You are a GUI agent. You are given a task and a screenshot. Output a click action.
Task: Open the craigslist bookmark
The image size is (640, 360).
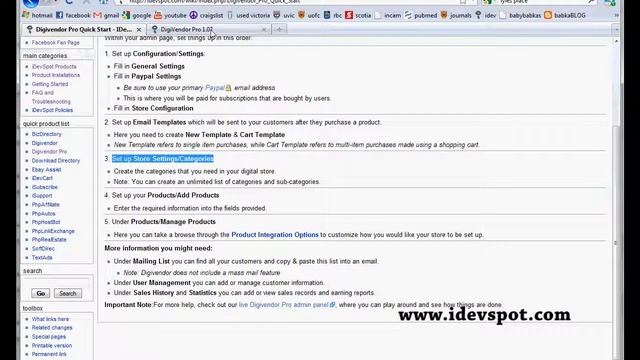[206, 16]
